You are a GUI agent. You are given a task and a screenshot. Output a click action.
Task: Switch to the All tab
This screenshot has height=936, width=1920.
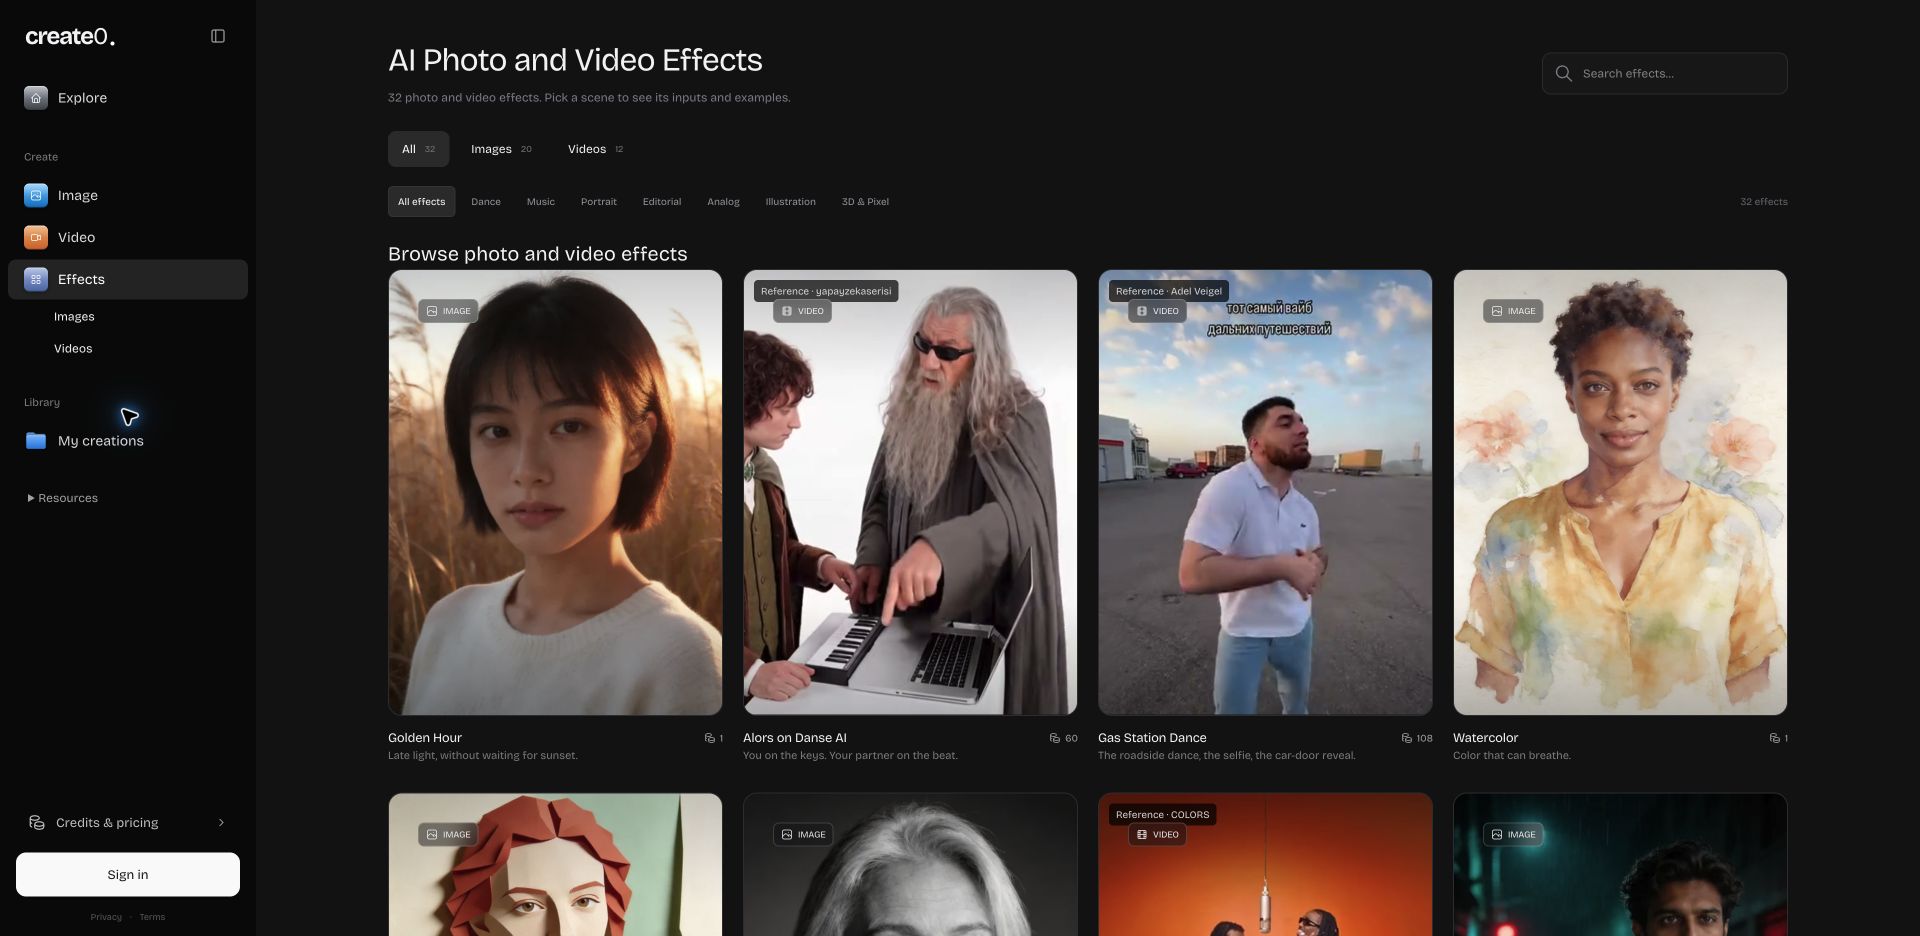418,149
